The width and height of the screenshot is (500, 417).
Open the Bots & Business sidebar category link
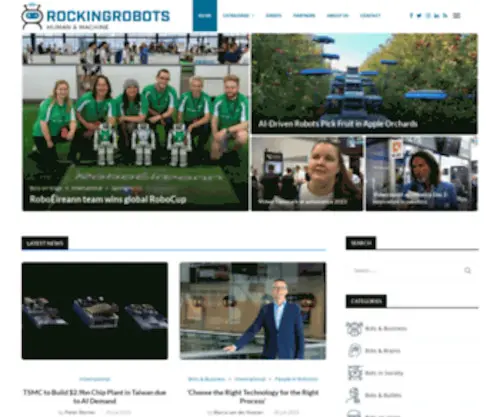pos(386,329)
